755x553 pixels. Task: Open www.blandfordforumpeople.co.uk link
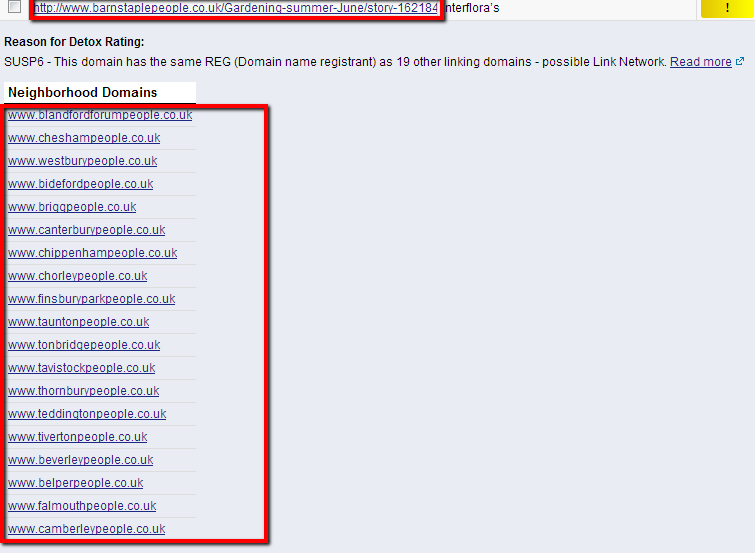tap(100, 115)
